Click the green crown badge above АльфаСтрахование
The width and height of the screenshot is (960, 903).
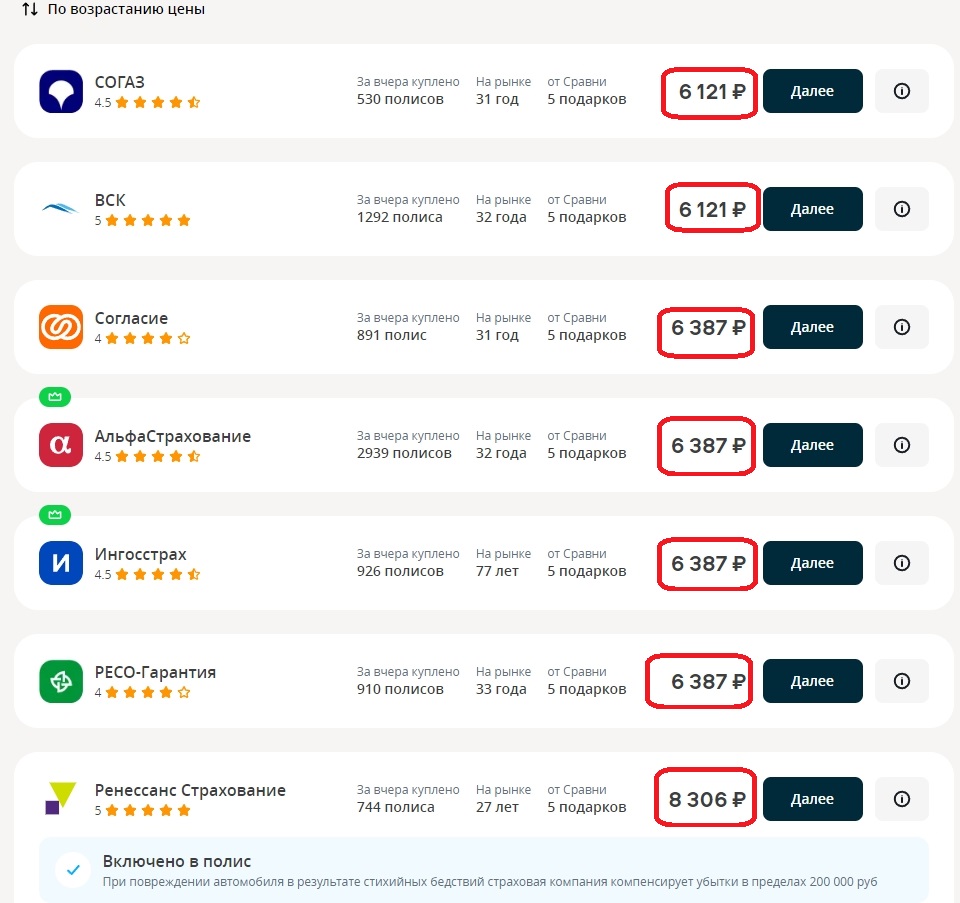[x=55, y=397]
